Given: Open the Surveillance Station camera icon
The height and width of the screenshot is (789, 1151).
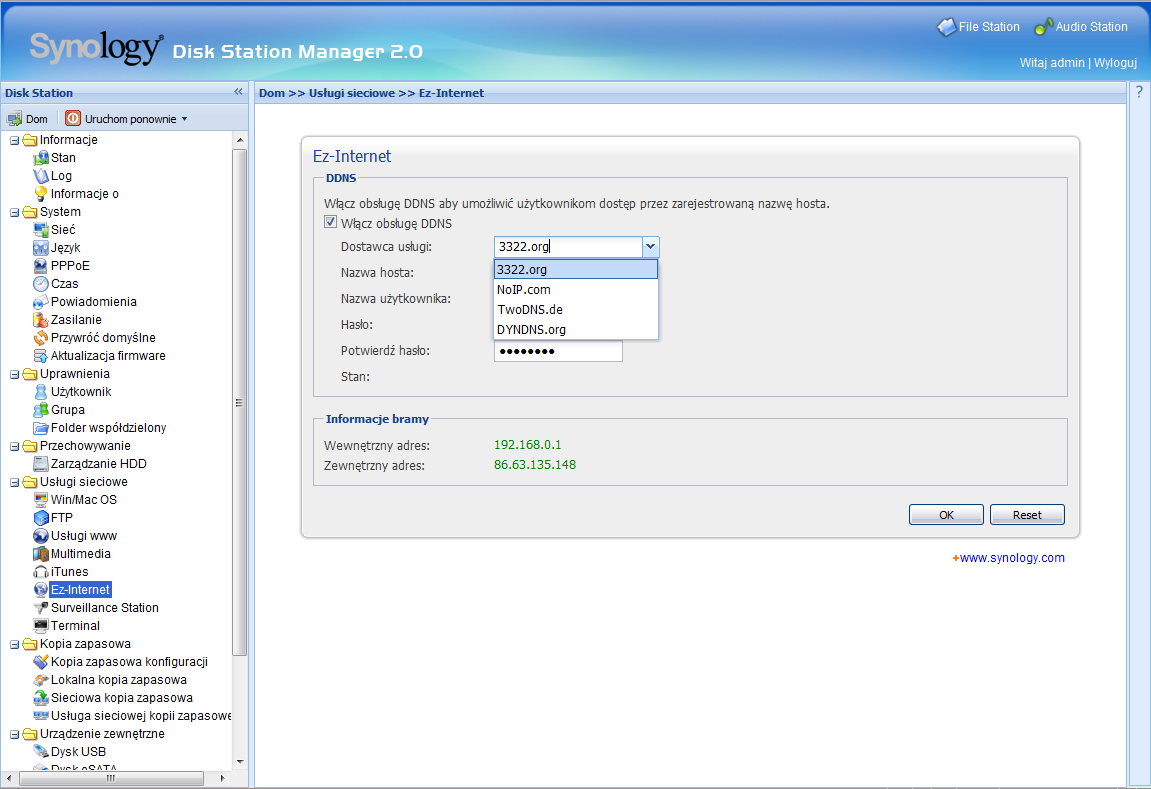Looking at the screenshot, I should 41,608.
